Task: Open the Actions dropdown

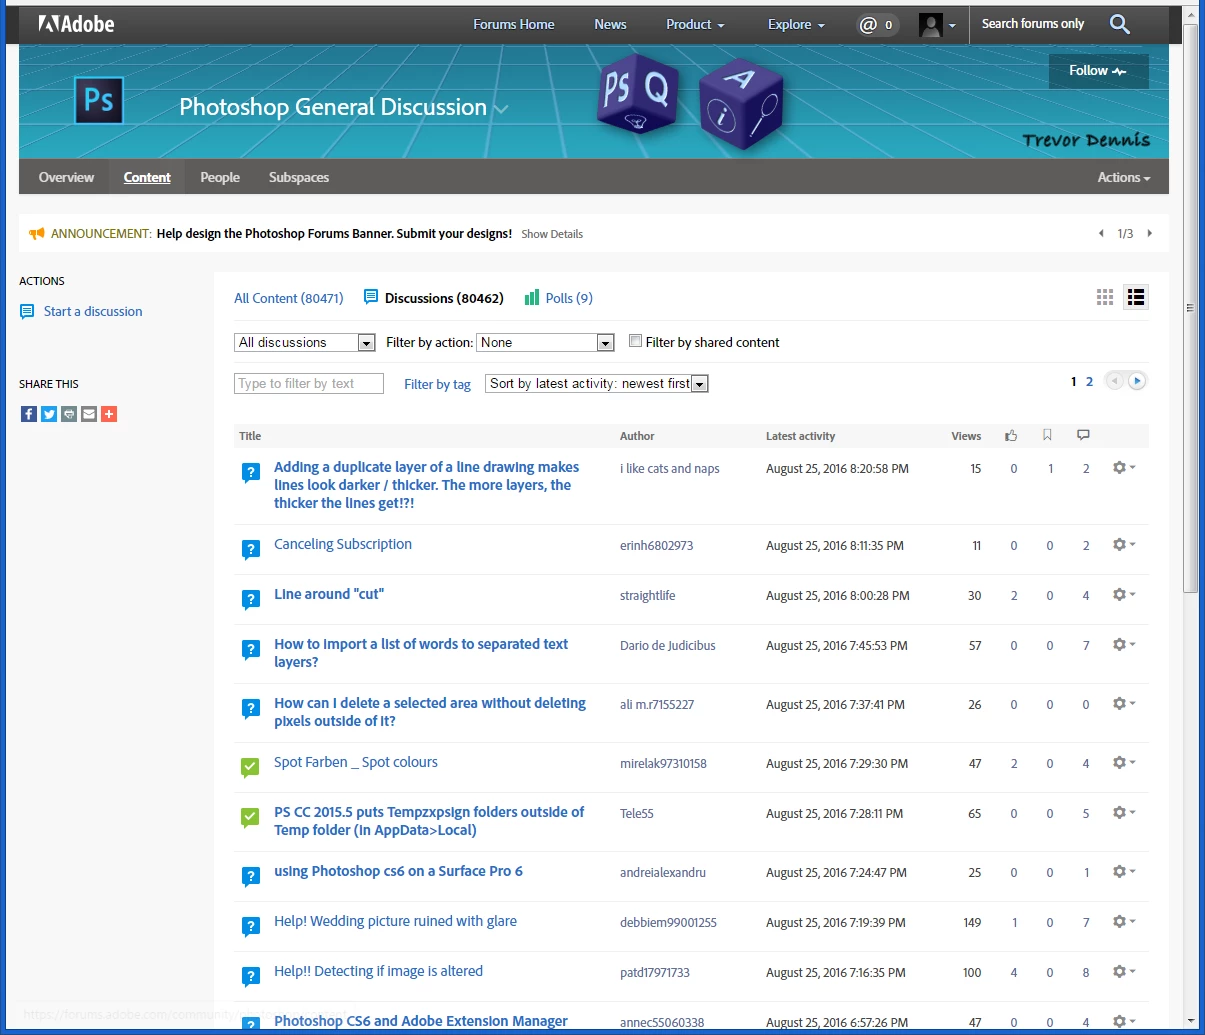Action: point(1124,177)
